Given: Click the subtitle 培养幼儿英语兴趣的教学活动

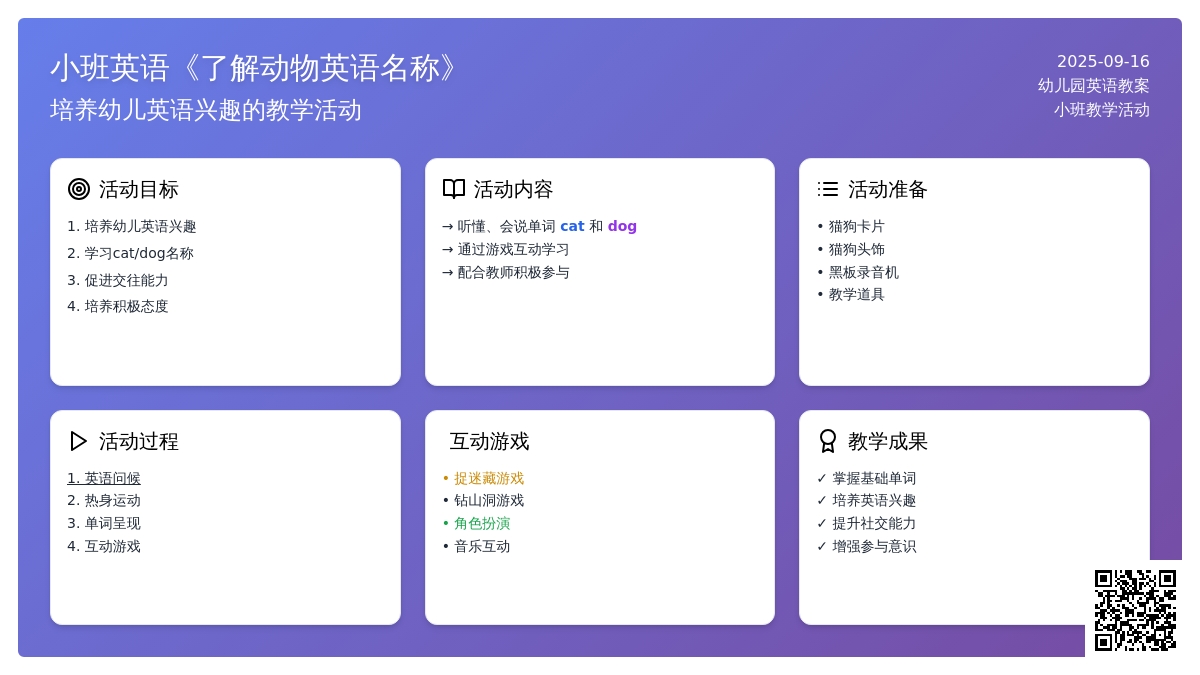Looking at the screenshot, I should pos(206,110).
